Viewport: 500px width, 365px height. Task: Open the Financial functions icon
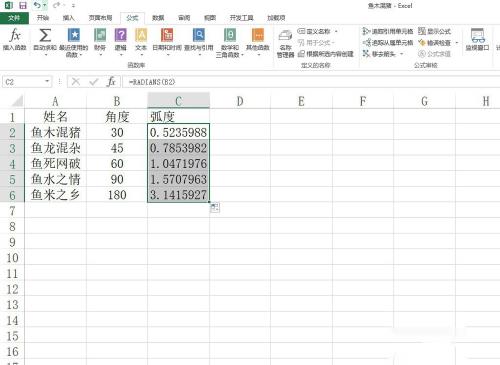point(100,35)
